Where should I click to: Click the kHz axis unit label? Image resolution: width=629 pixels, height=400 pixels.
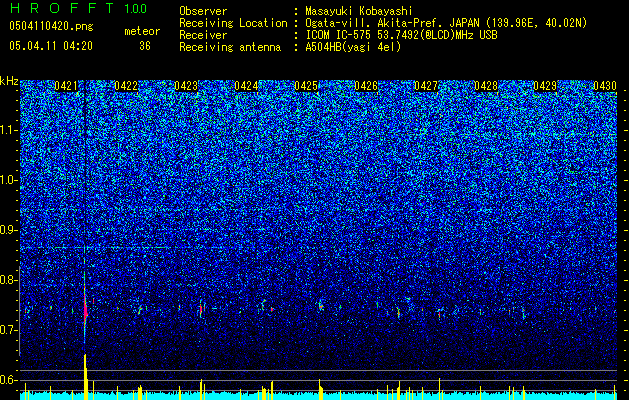(9, 81)
